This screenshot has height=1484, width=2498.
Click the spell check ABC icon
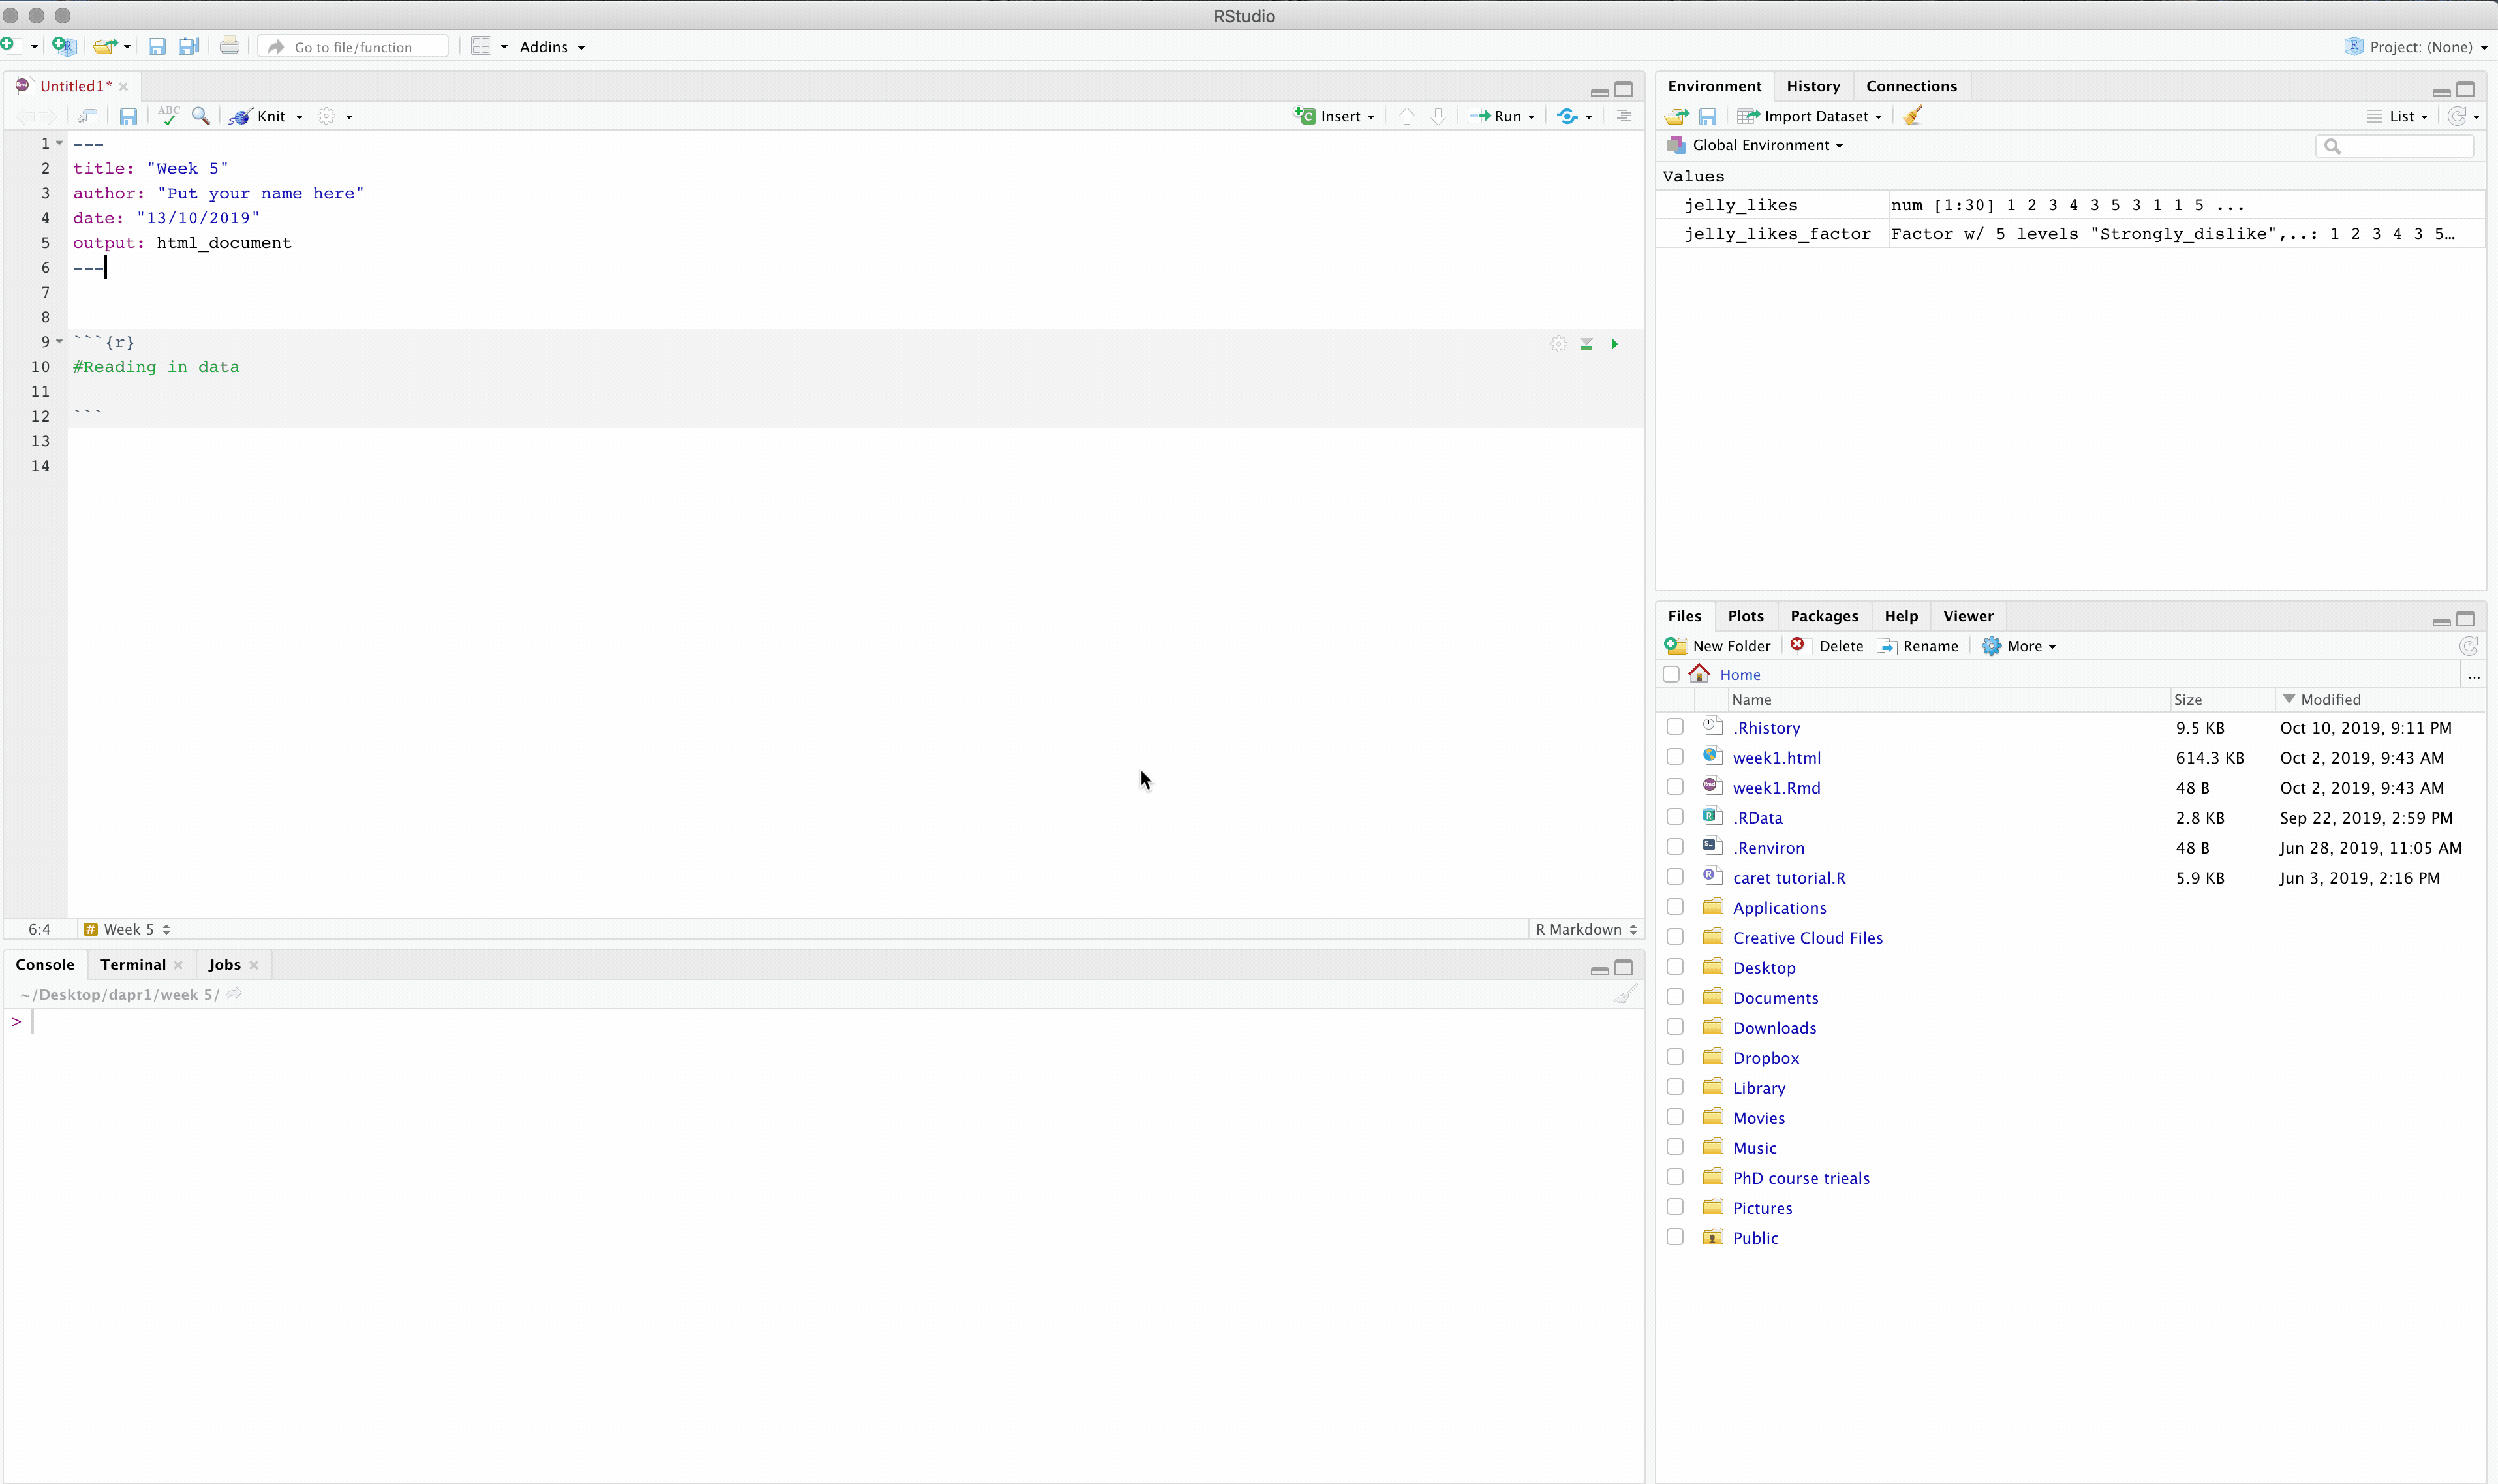tap(168, 116)
